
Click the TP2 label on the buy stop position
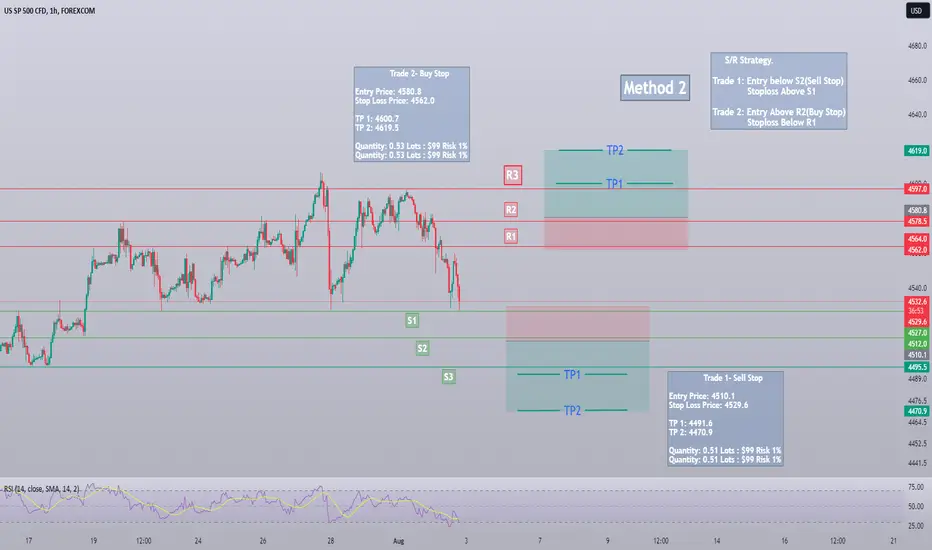615,150
